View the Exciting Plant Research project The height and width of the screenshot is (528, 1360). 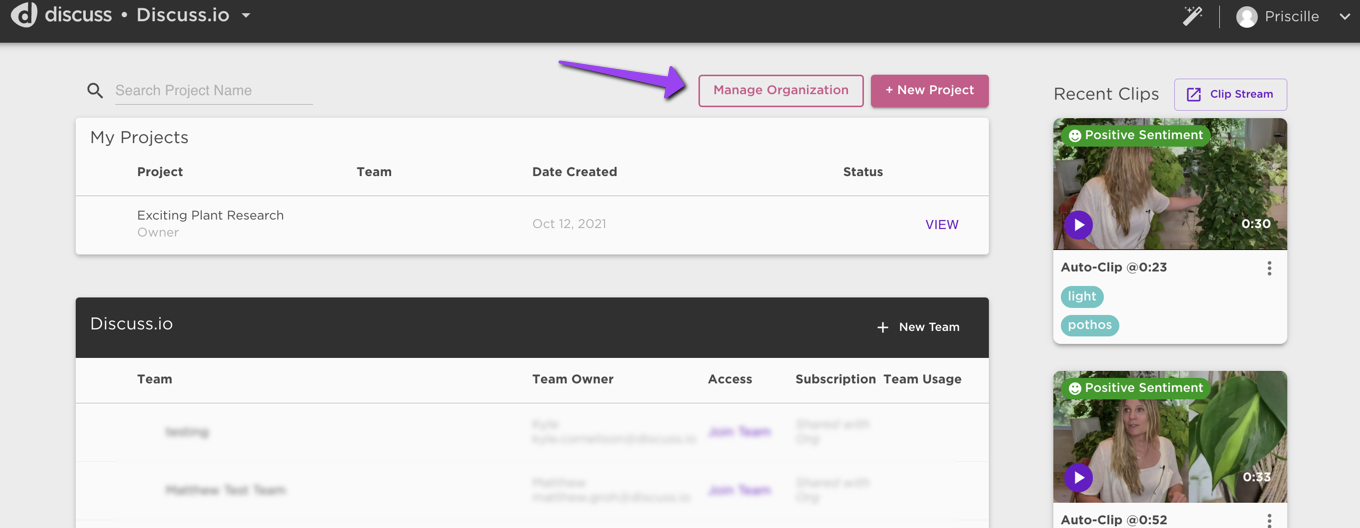point(942,225)
